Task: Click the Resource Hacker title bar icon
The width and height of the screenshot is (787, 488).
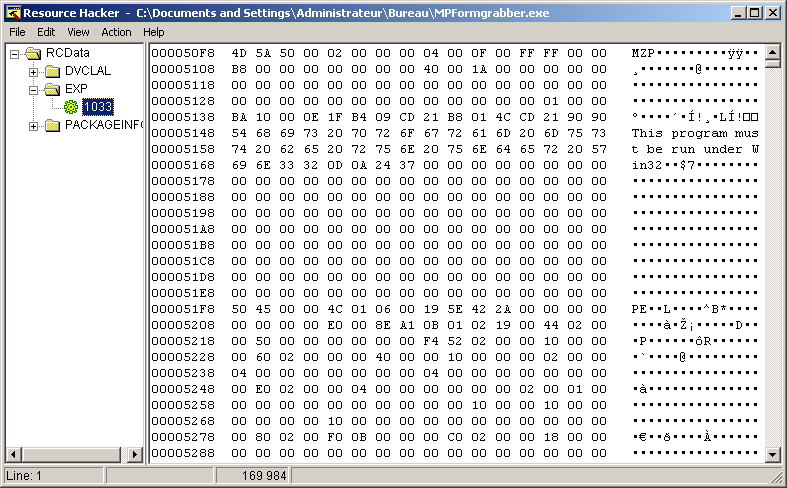Action: (13, 13)
